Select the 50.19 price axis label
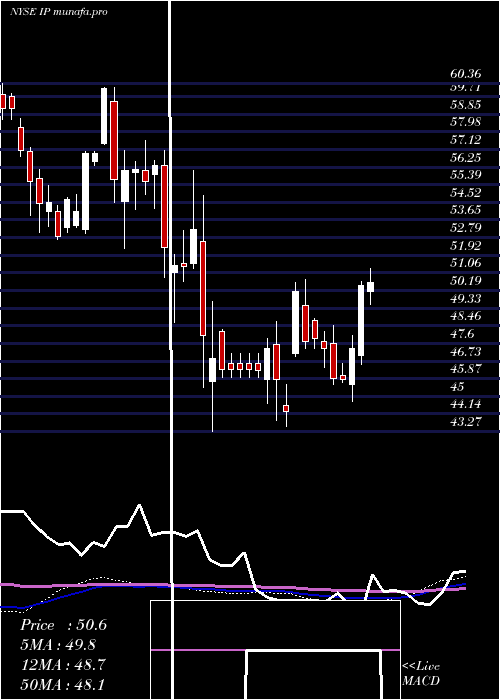Viewport: 500px width, 700px height. point(465,281)
